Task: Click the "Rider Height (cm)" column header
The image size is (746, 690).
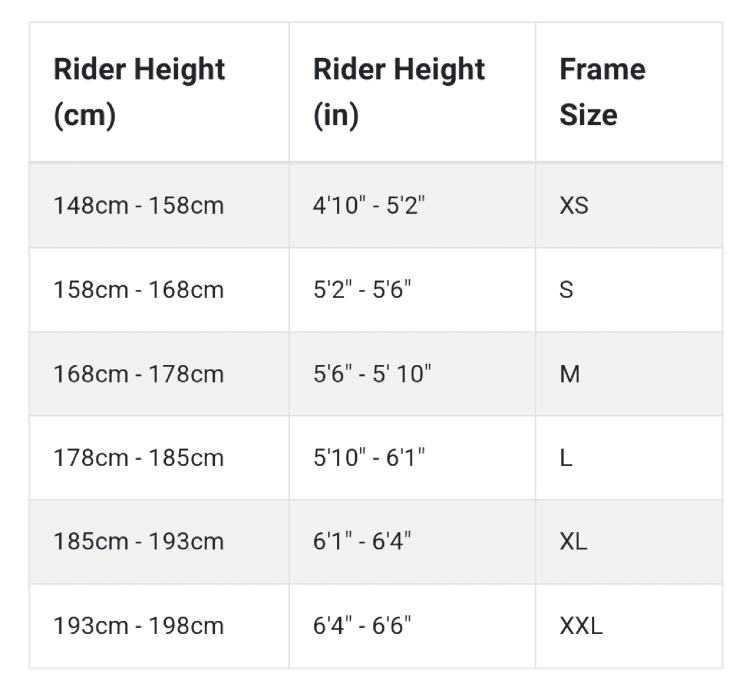Action: (139, 92)
